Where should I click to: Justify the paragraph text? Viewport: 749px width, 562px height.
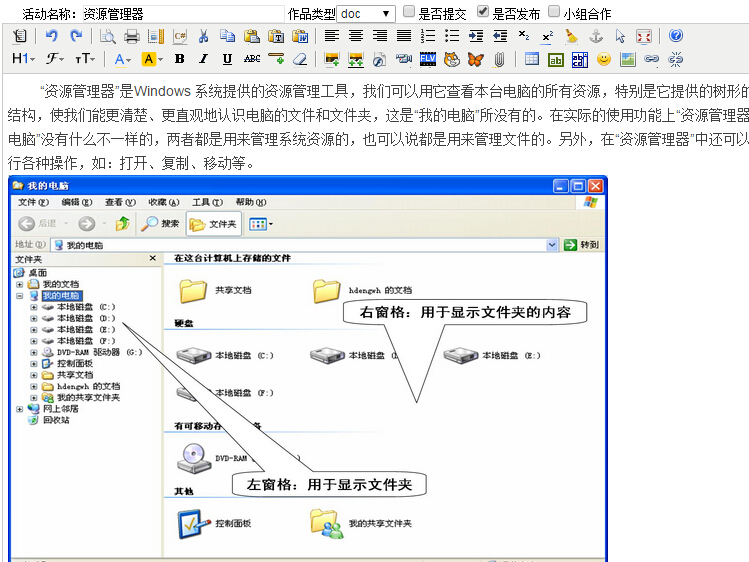[x=404, y=36]
